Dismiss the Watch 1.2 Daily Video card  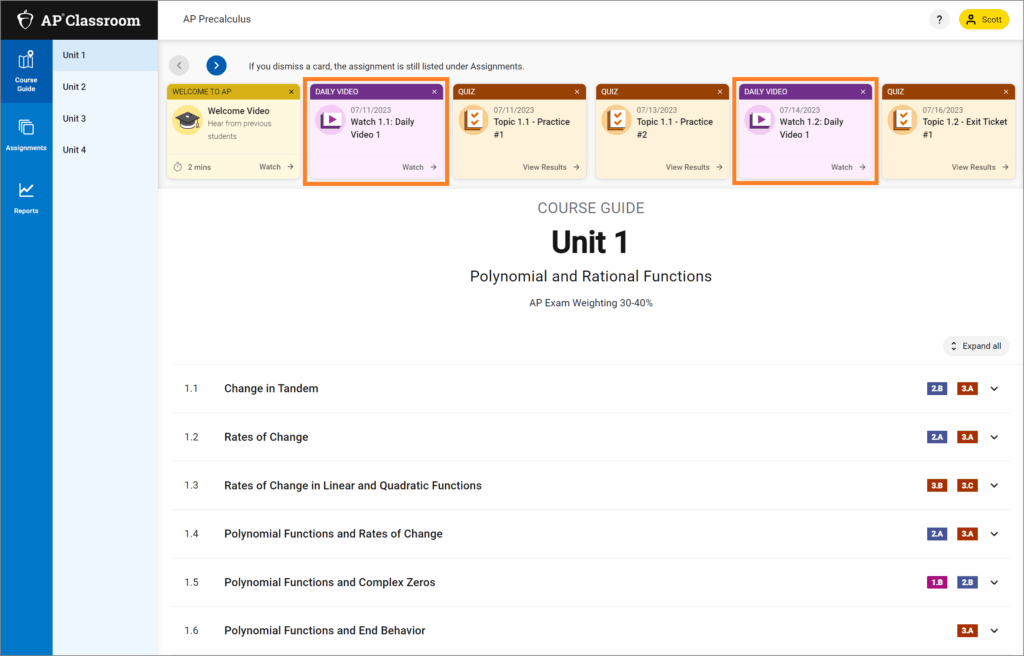(863, 92)
